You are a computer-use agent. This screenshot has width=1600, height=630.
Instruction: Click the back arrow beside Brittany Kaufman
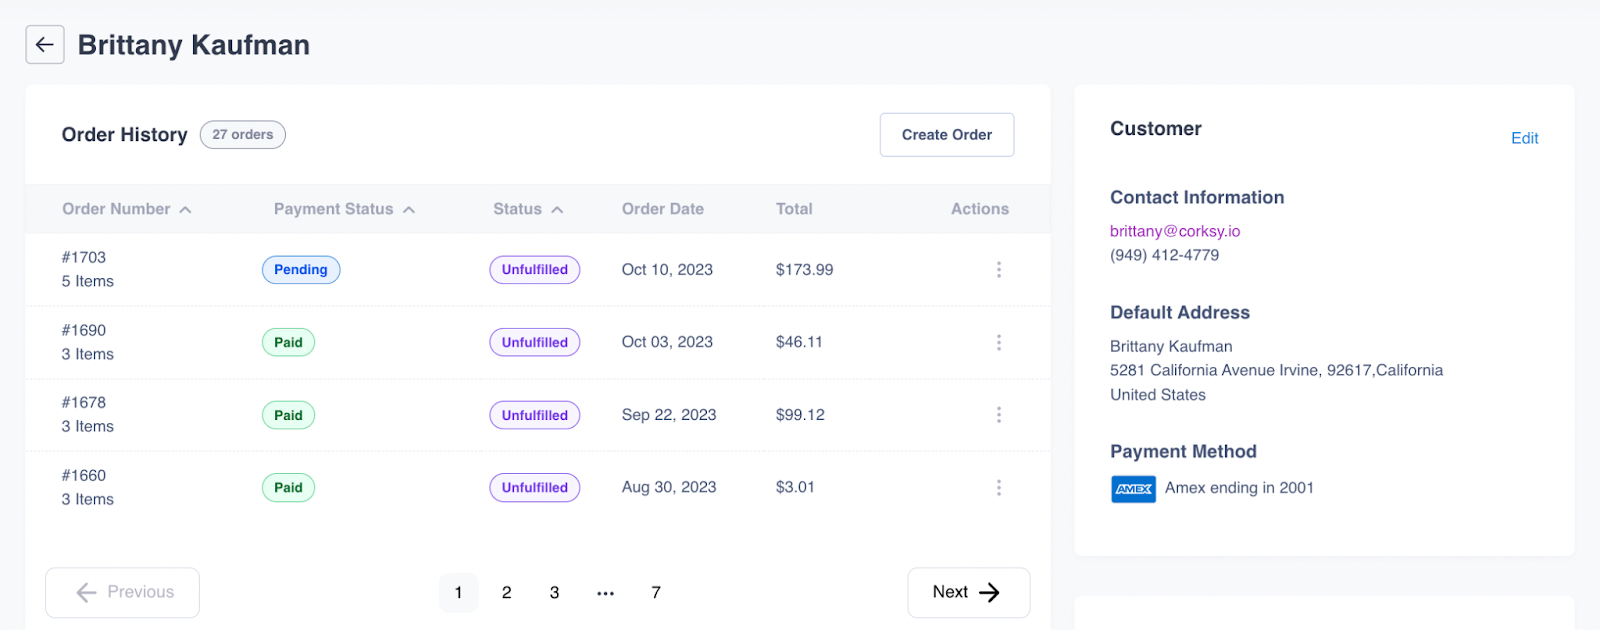[x=45, y=45]
